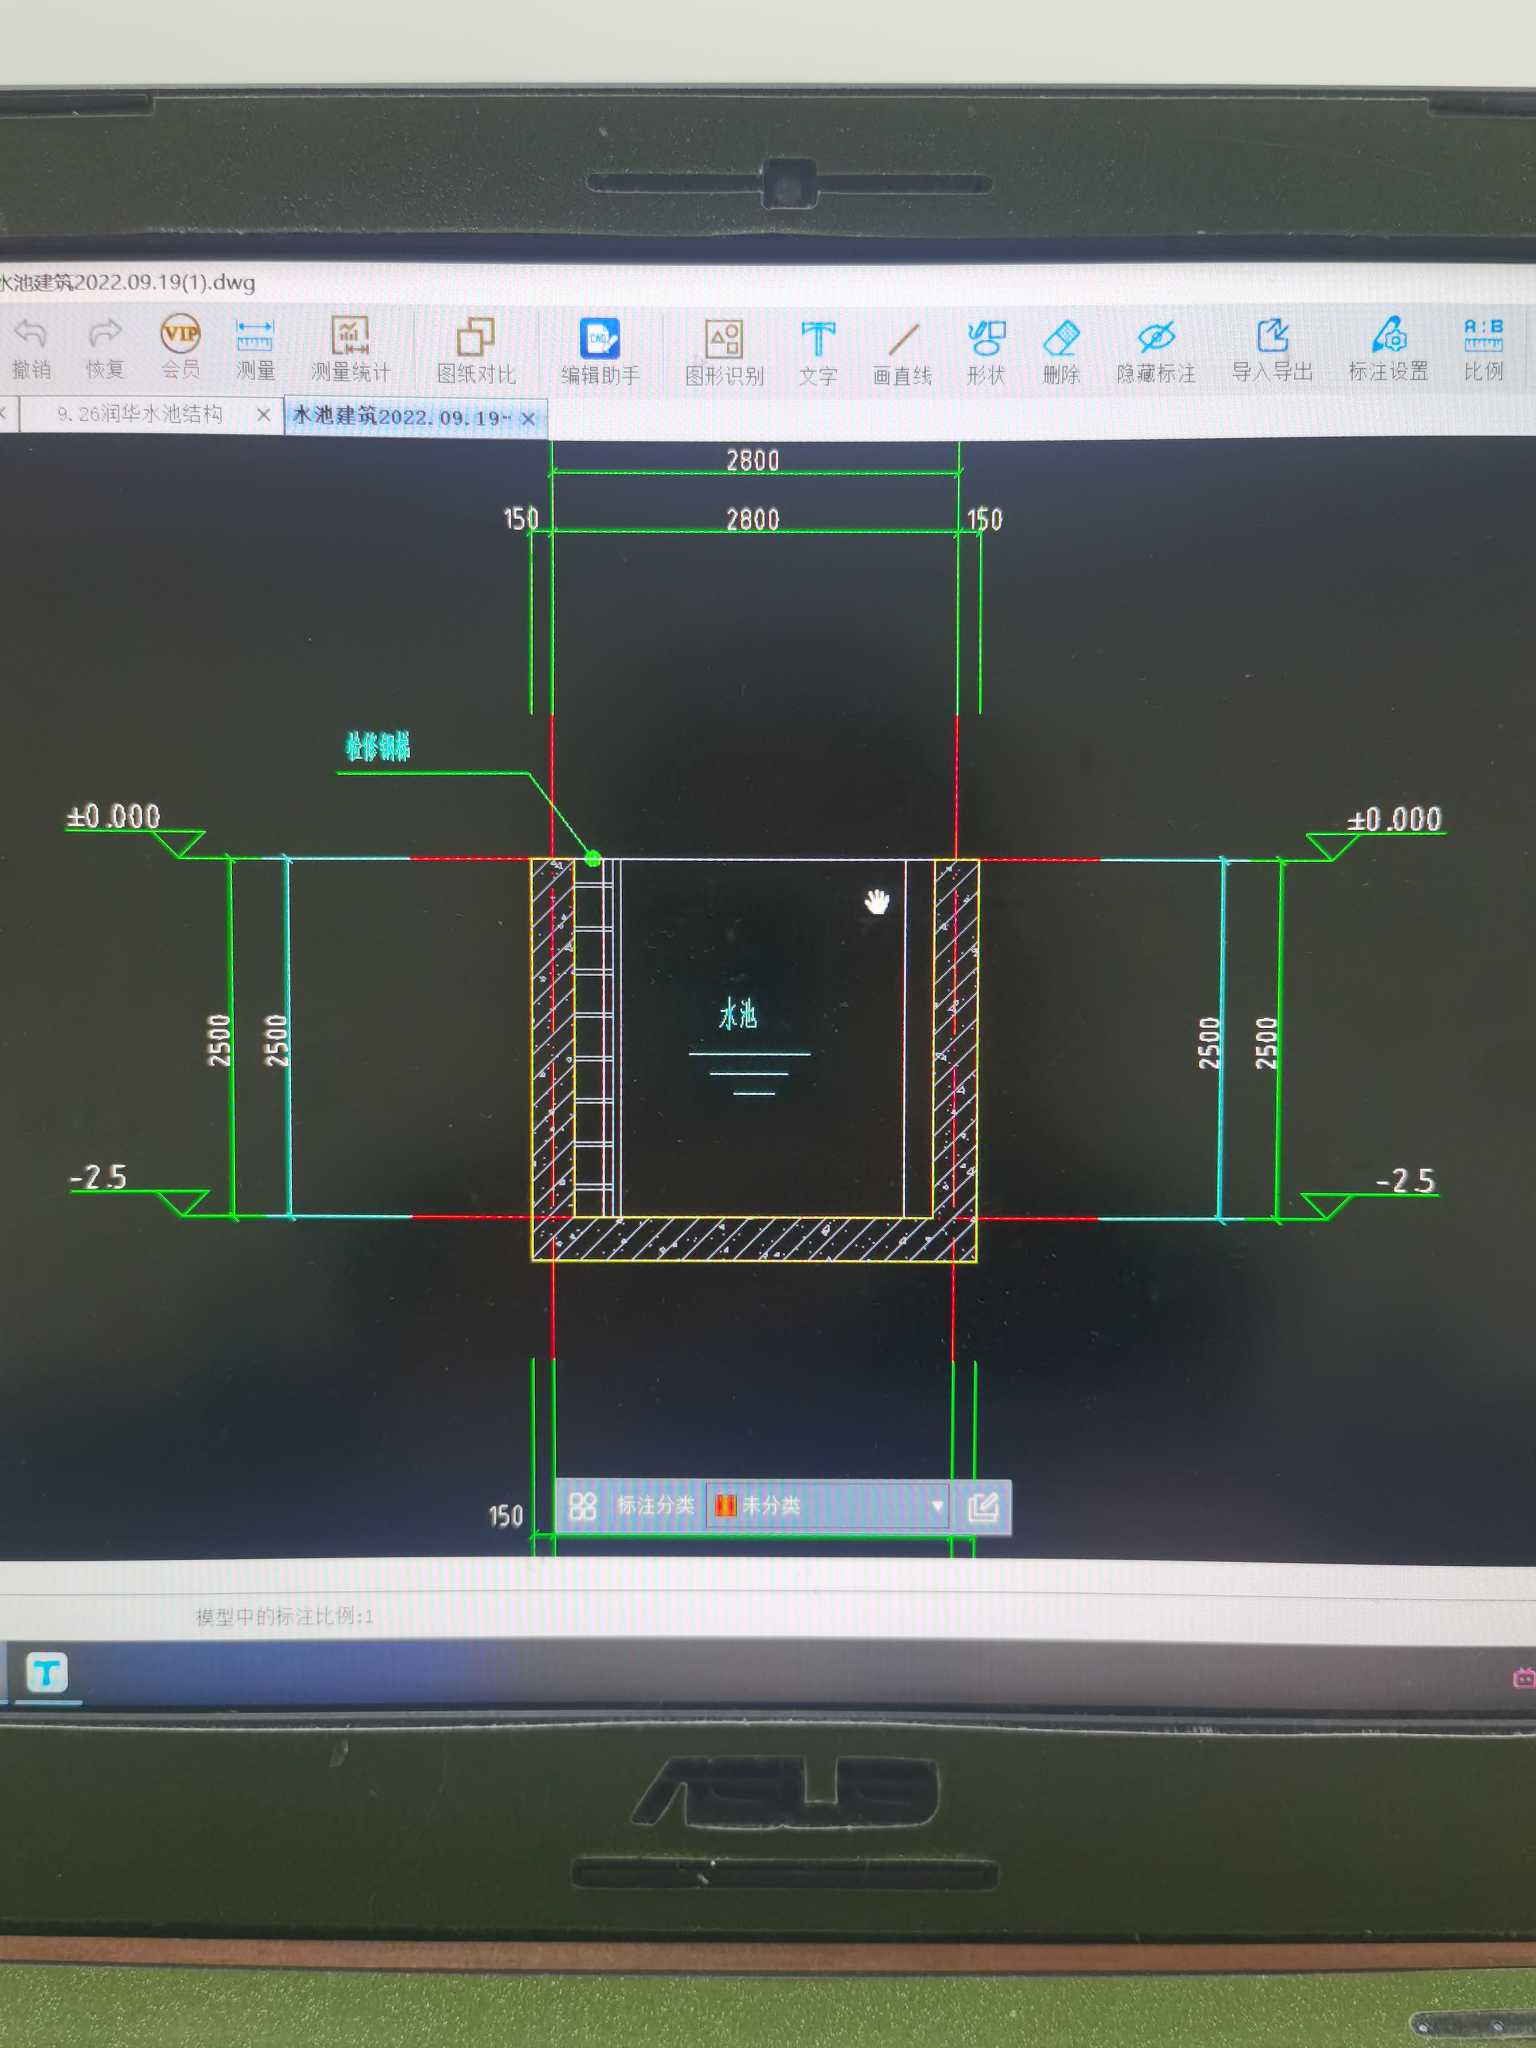
Task: Open Annotation settings (标注设置)
Action: pos(1389,348)
